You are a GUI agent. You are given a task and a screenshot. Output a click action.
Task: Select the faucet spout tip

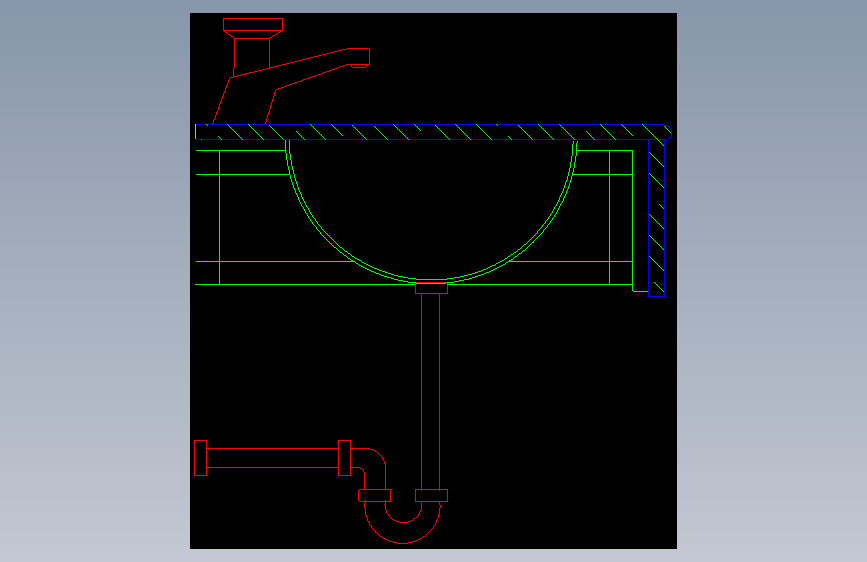tap(358, 57)
